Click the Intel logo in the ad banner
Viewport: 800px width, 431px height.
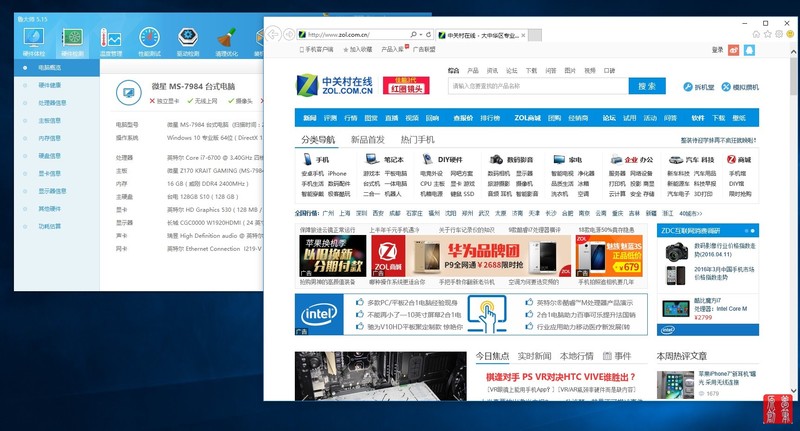pos(319,314)
